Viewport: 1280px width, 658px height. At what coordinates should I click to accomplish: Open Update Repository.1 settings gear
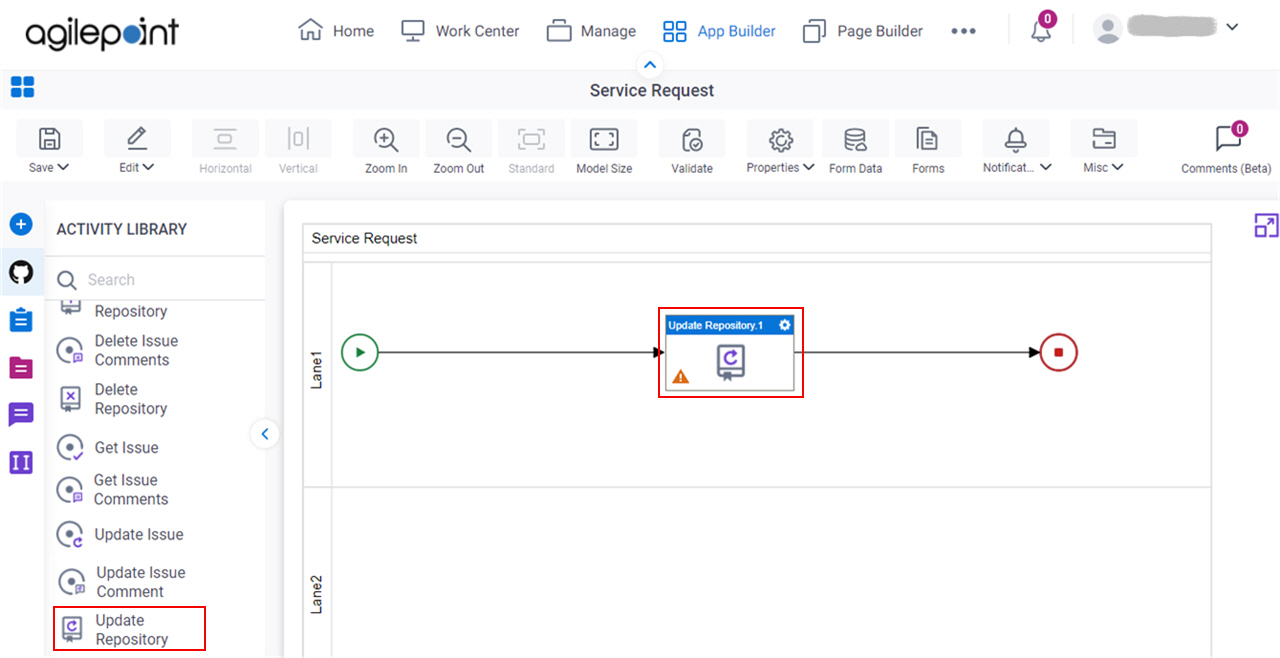point(785,325)
